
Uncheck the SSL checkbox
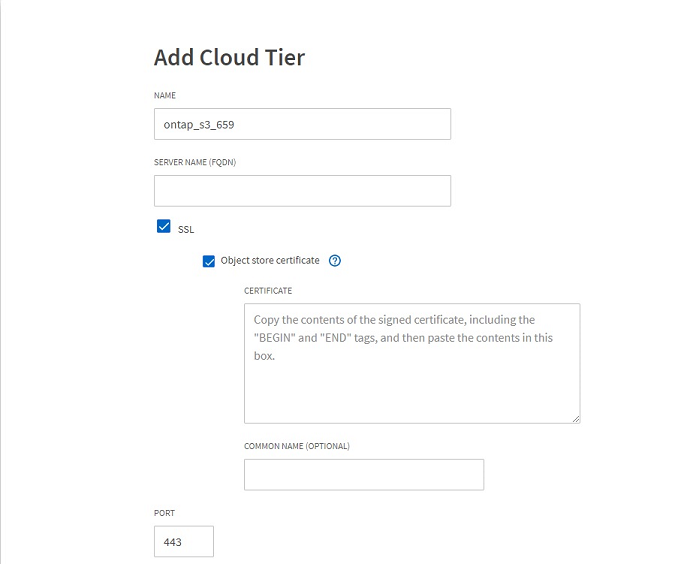click(164, 226)
